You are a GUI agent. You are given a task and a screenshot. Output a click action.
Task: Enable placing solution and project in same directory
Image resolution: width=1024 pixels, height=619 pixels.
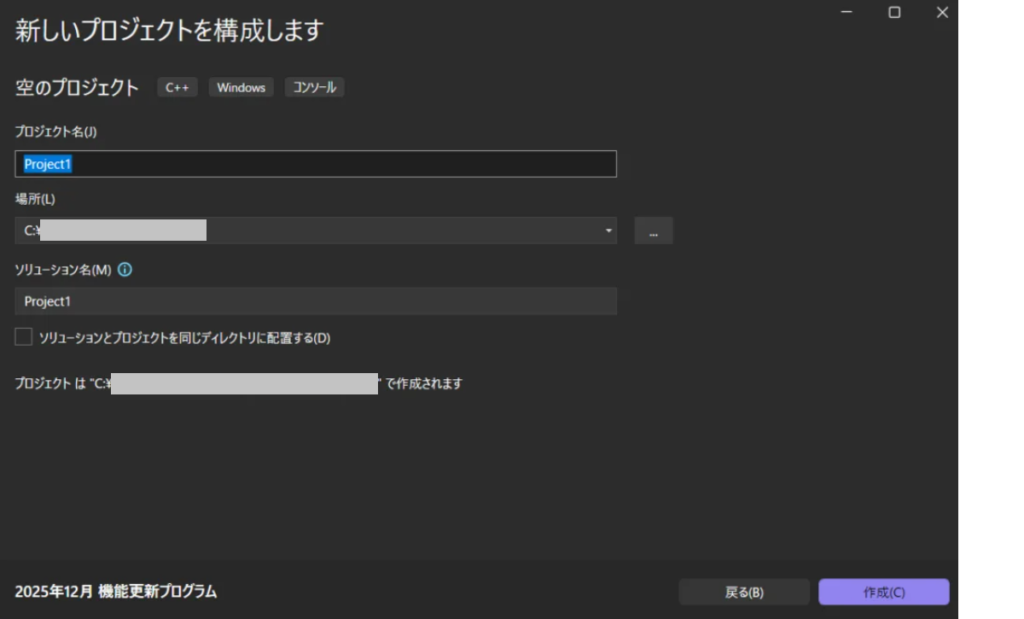[x=24, y=337]
